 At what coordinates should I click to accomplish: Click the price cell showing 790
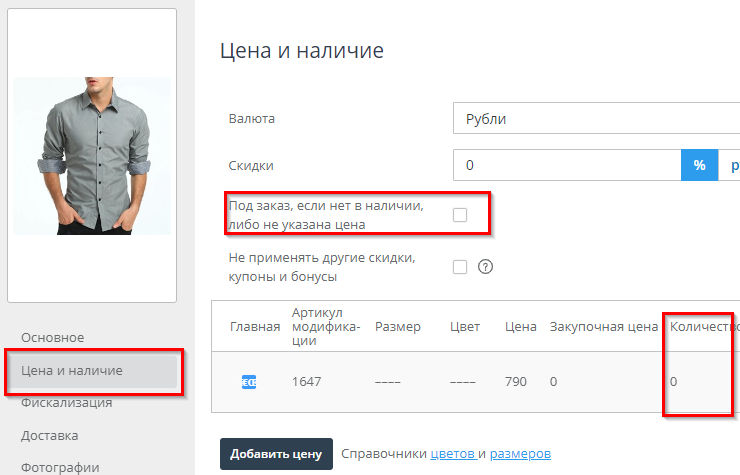tap(516, 382)
